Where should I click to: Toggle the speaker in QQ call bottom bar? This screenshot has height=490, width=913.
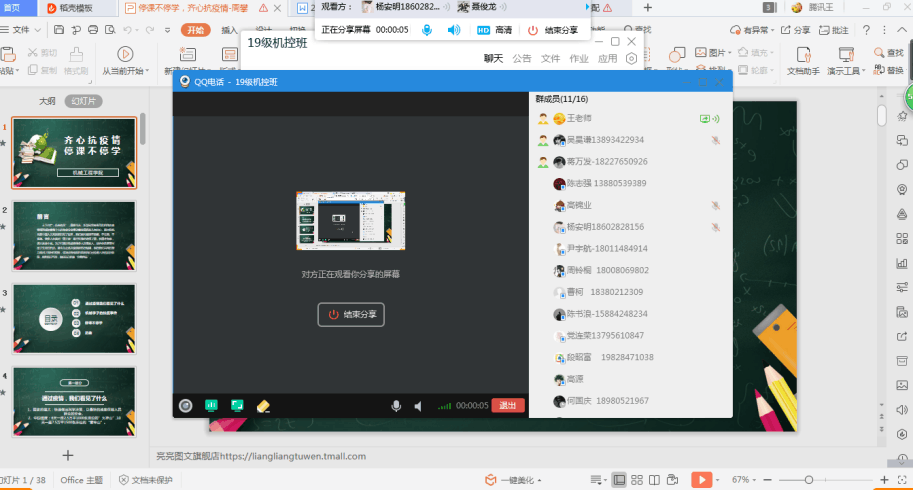pos(418,406)
